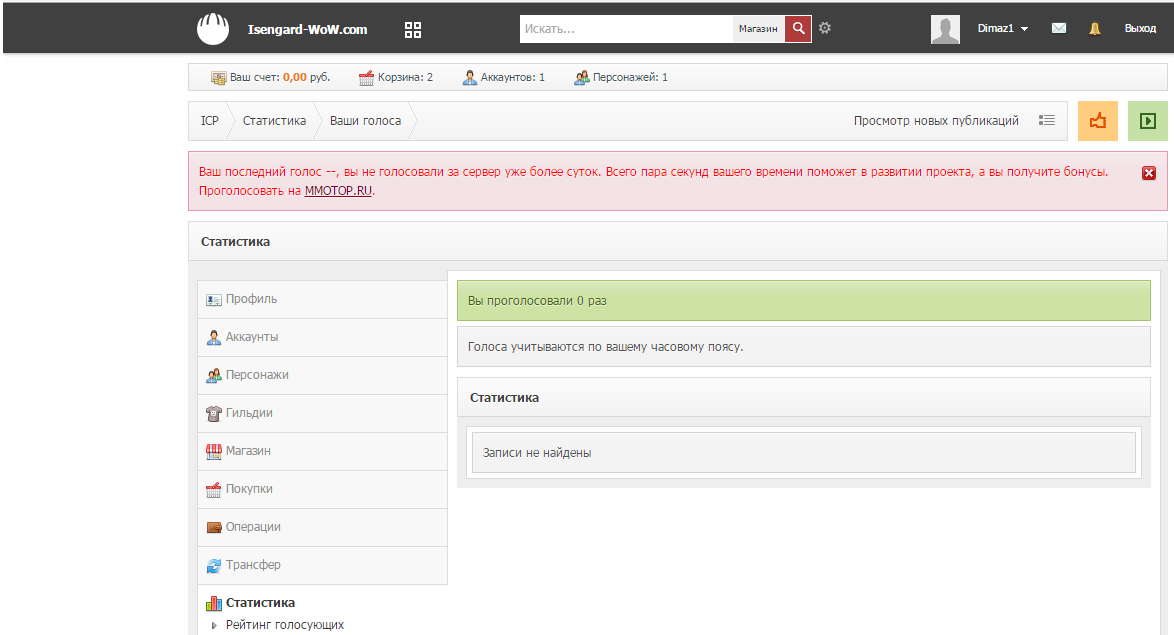
Task: Expand arrow beside Рейтинг голосующих
Action: (x=214, y=625)
